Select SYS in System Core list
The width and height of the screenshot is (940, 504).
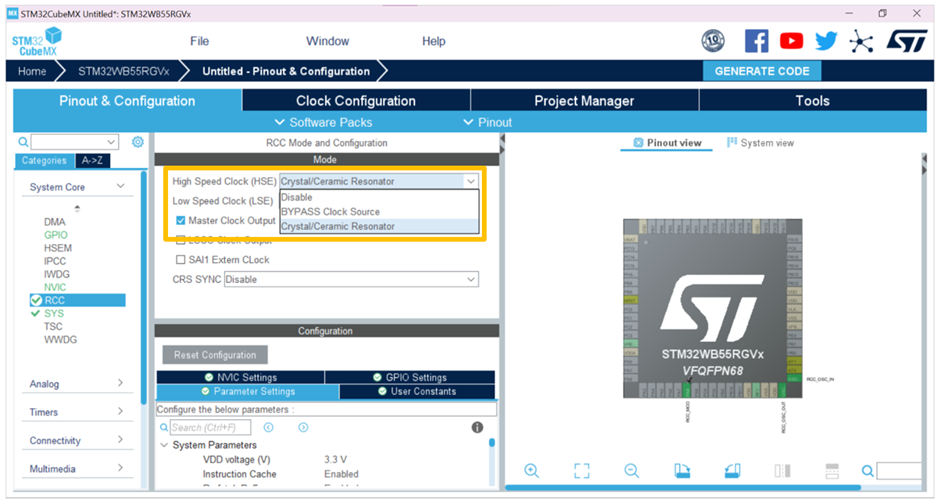point(54,313)
